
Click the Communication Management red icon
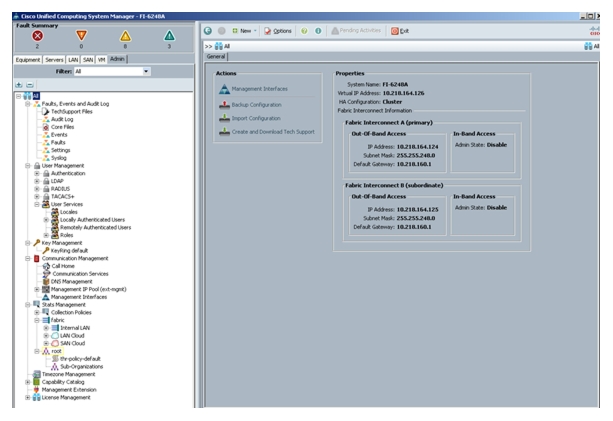[x=37, y=258]
